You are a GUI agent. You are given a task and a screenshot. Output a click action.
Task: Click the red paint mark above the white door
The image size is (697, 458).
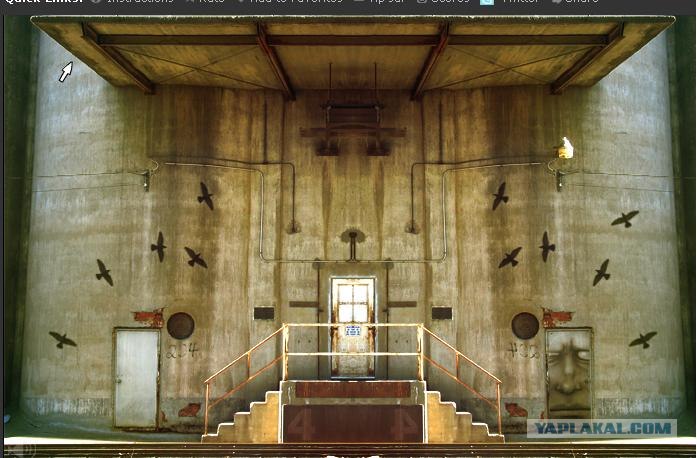click(x=150, y=317)
